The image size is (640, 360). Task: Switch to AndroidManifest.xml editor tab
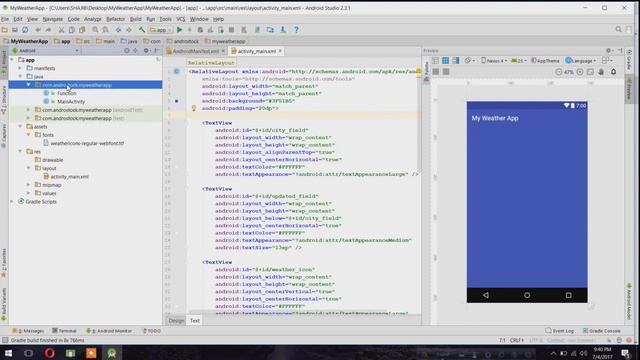pos(195,51)
